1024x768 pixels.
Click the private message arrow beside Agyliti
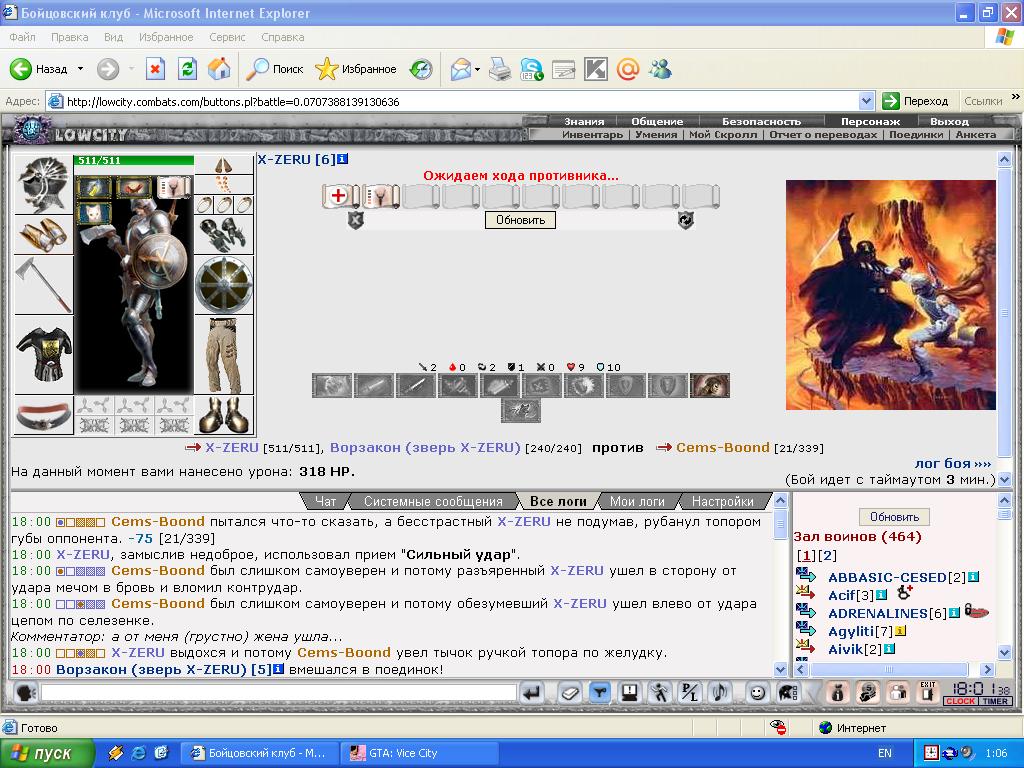tap(806, 630)
